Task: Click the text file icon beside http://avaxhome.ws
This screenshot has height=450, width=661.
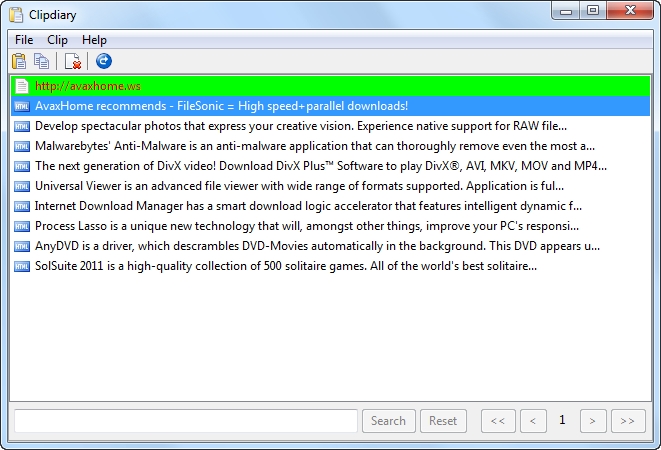Action: [x=21, y=86]
